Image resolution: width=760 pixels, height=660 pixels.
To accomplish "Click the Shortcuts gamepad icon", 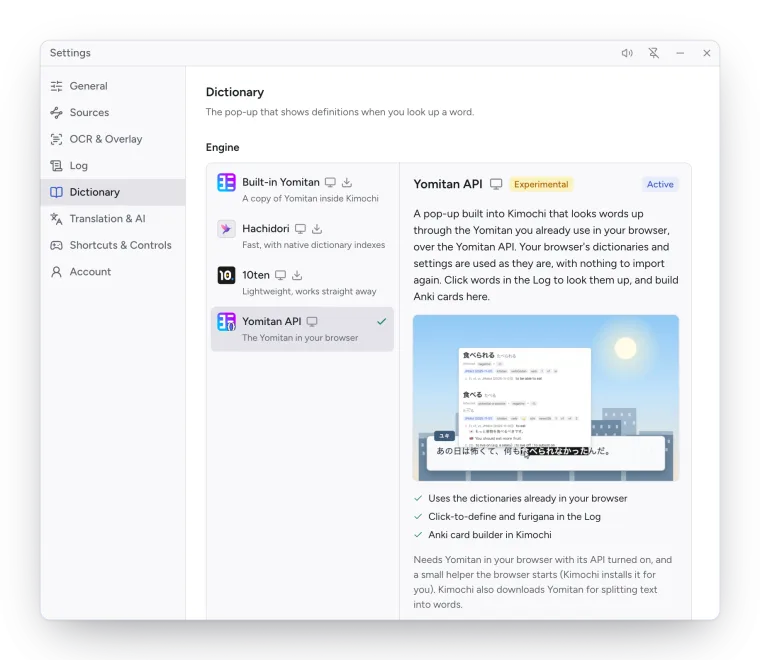I will point(56,245).
